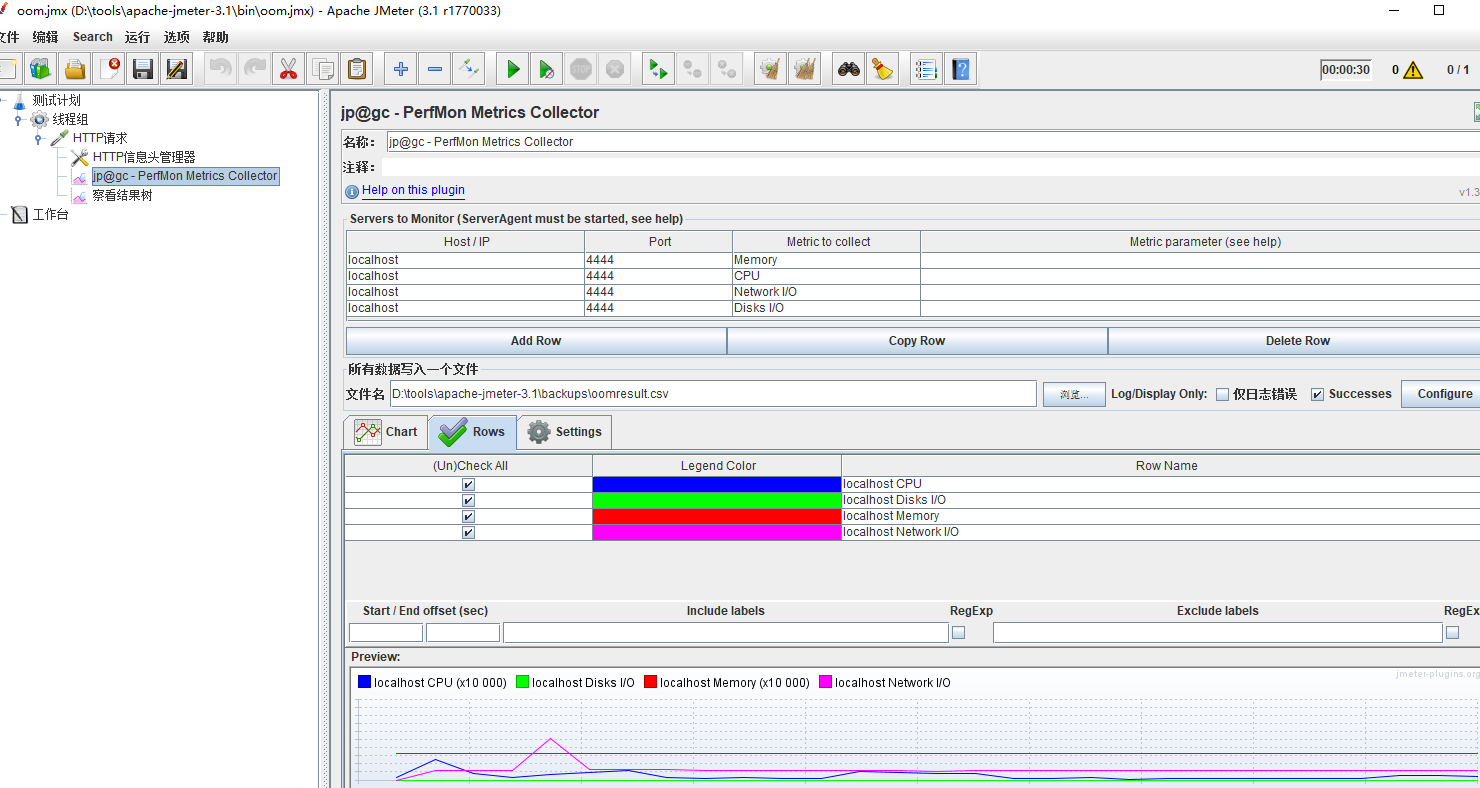Click the red localhost Memory color swatch
This screenshot has height=788, width=1480.
[717, 516]
